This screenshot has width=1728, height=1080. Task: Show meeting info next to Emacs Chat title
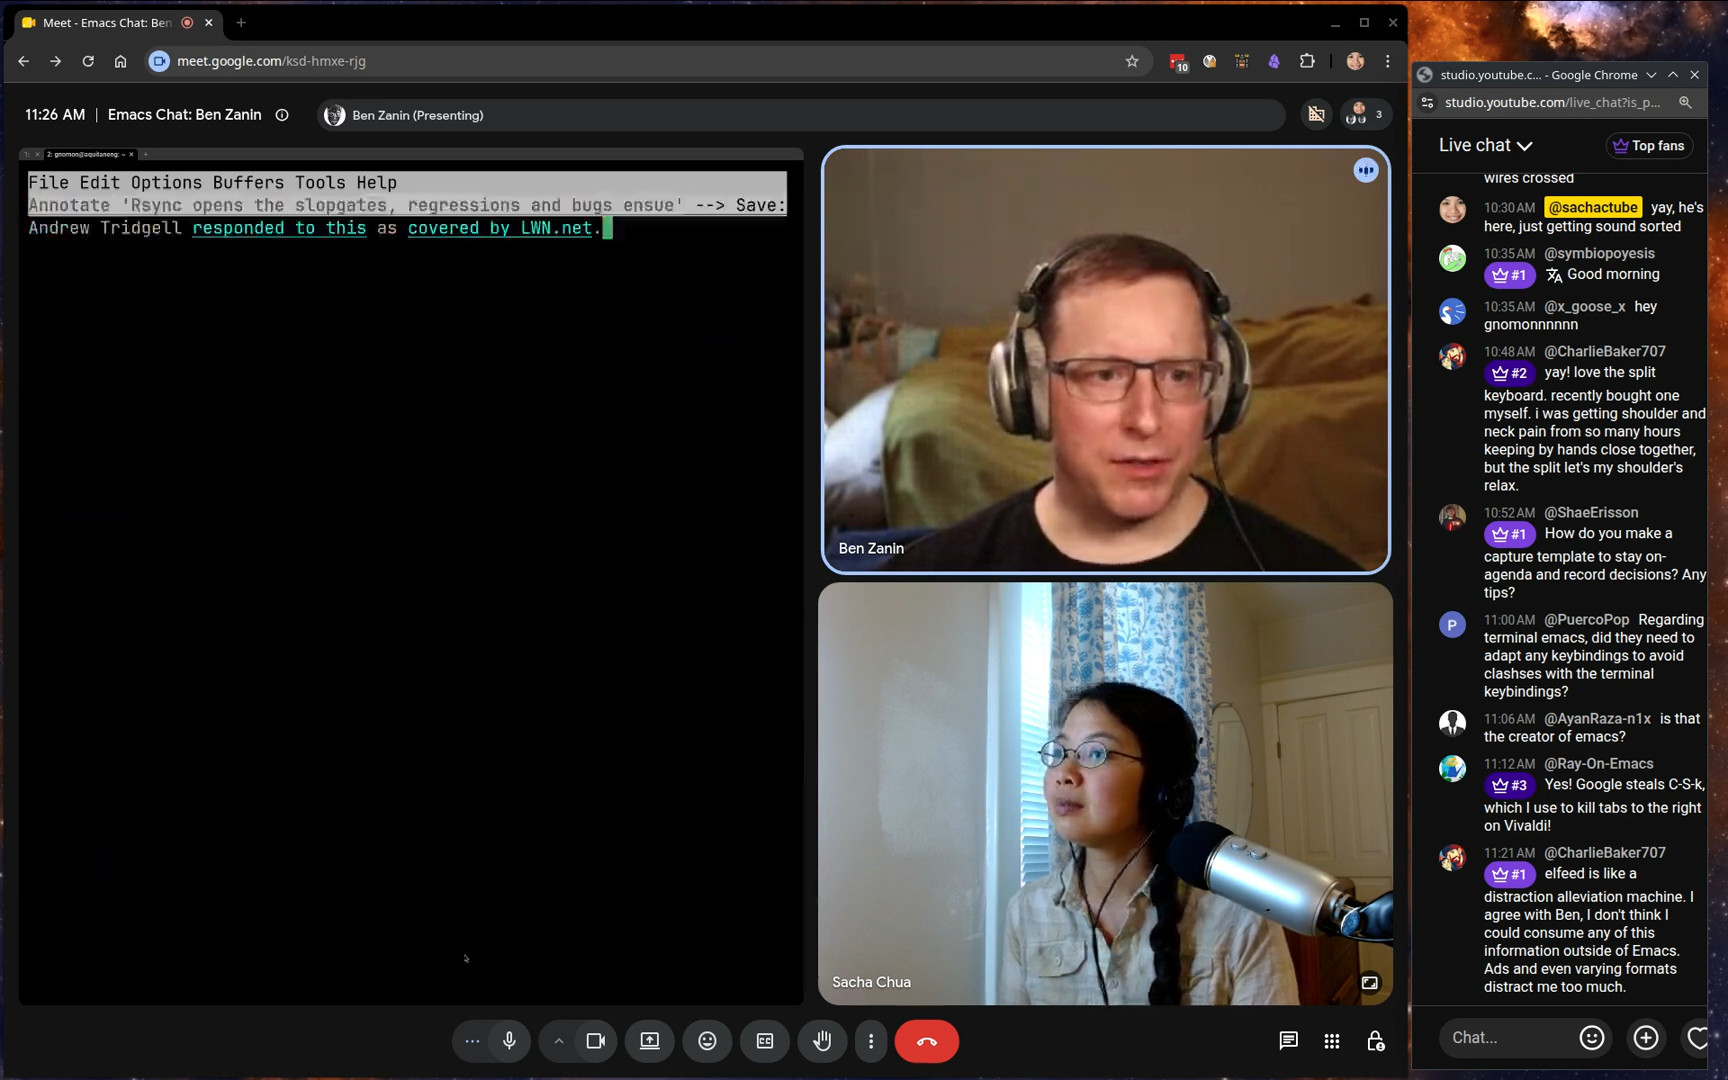(282, 115)
